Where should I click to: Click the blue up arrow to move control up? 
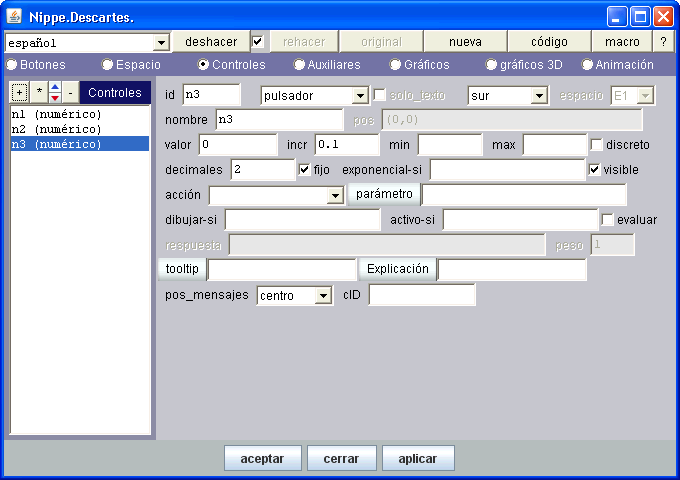tap(55, 88)
